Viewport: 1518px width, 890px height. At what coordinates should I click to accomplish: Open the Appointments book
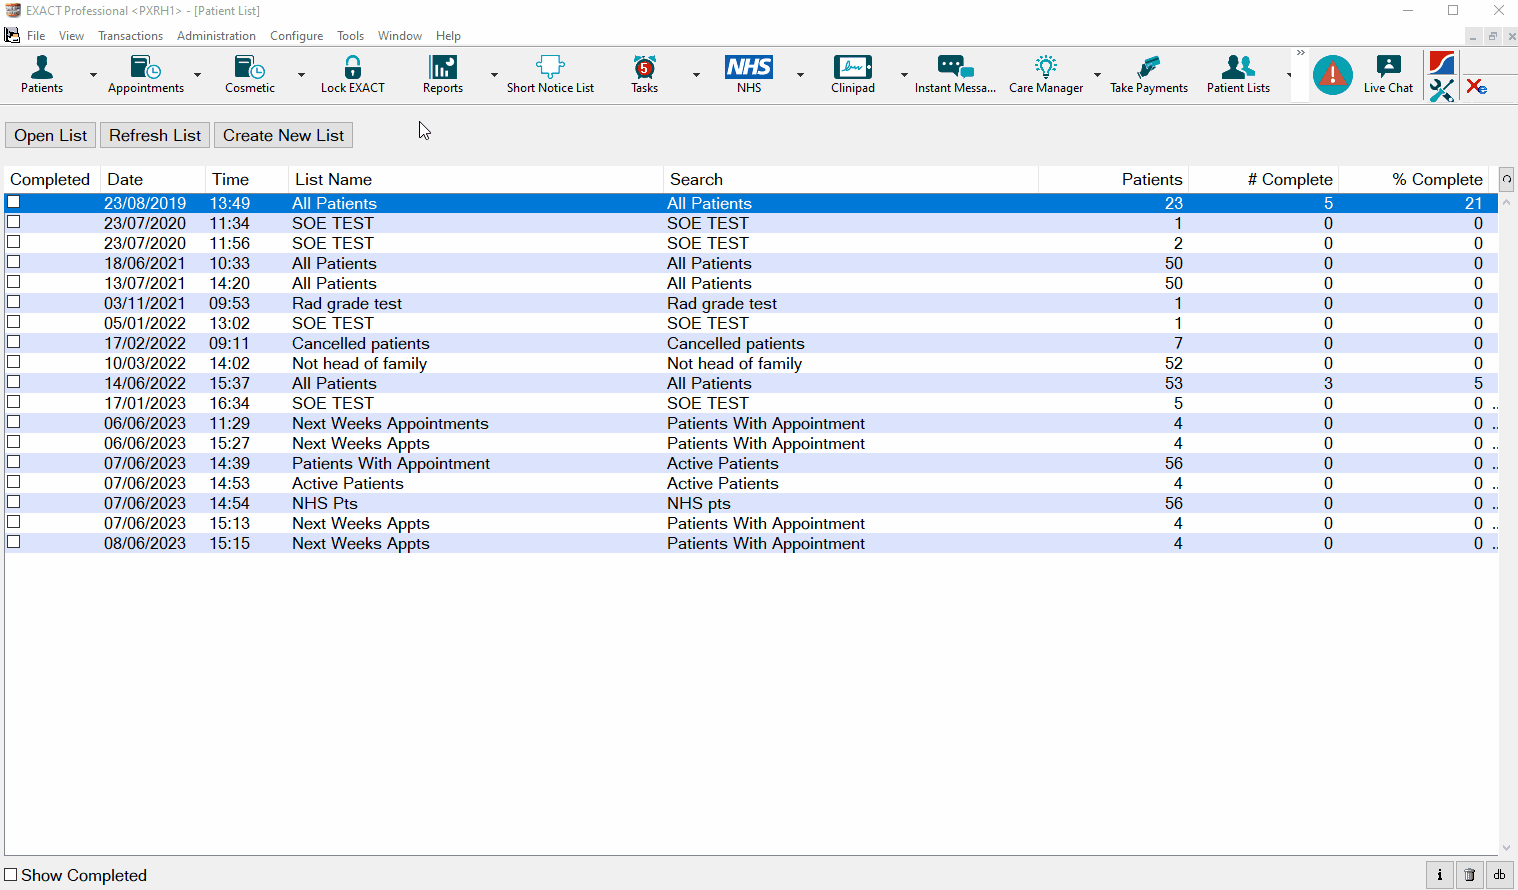point(145,74)
